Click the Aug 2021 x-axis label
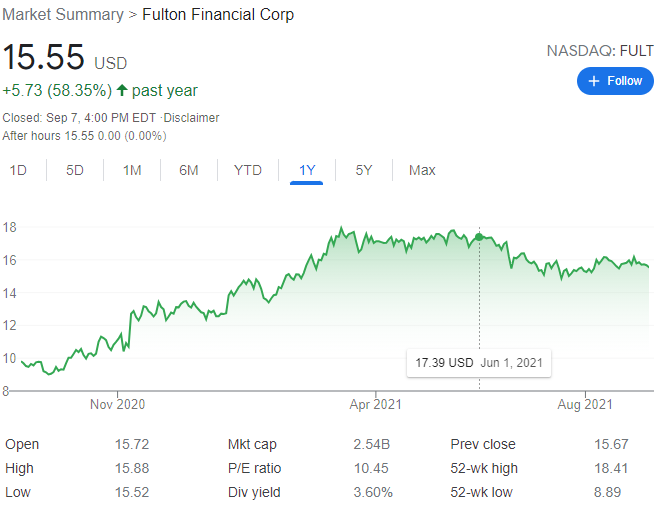672x518 pixels. pos(584,405)
